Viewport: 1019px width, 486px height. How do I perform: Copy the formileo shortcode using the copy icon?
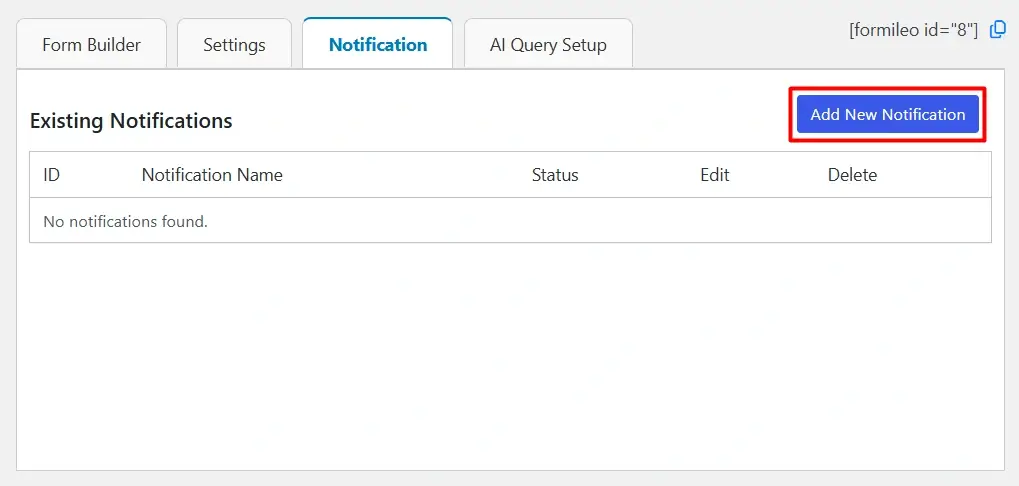click(x=997, y=30)
